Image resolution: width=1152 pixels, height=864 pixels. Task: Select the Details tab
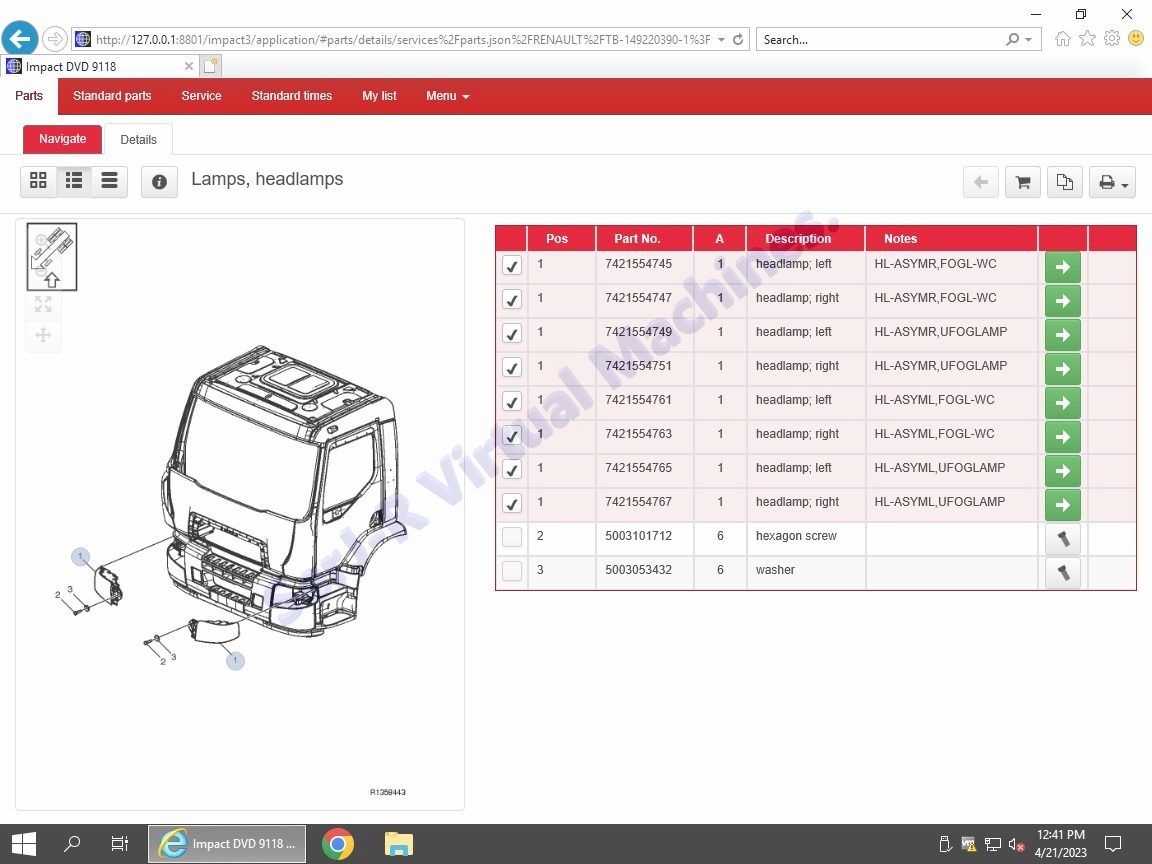pyautogui.click(x=138, y=140)
